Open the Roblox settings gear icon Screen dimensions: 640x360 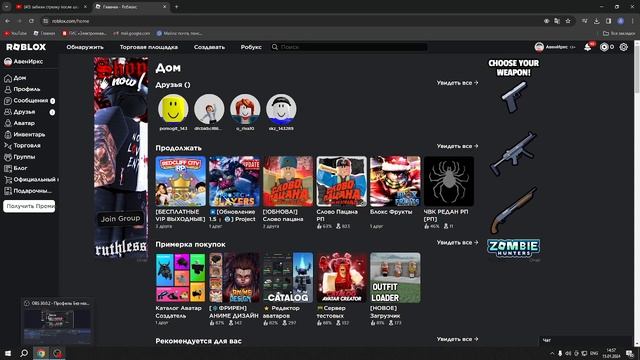pyautogui.click(x=624, y=47)
